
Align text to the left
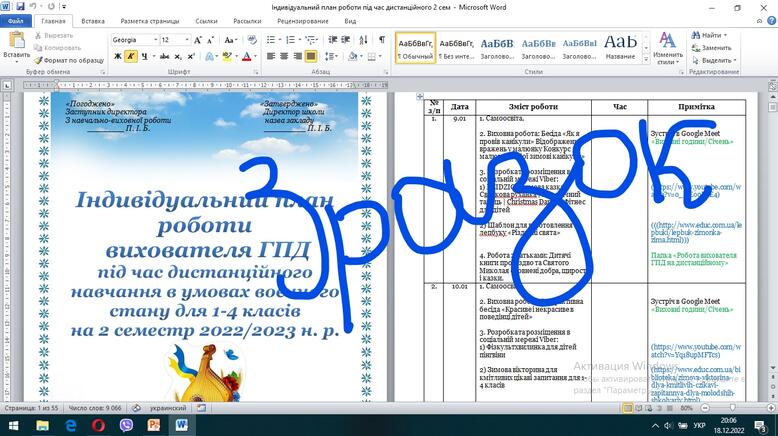pyautogui.click(x=271, y=57)
